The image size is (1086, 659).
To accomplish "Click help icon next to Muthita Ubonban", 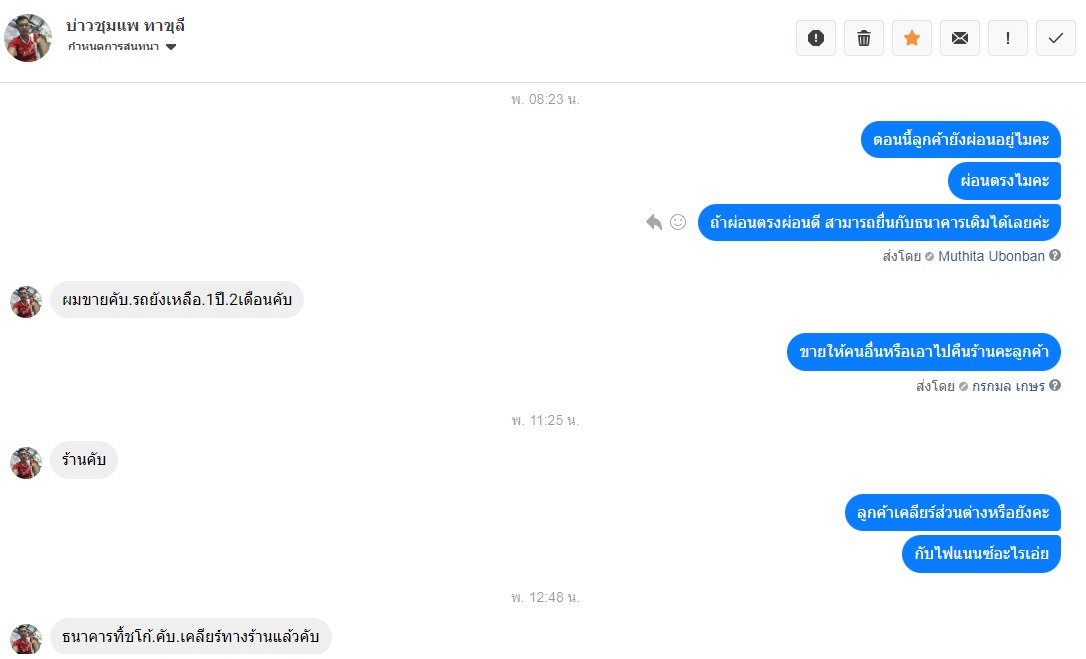I will click(x=1055, y=255).
